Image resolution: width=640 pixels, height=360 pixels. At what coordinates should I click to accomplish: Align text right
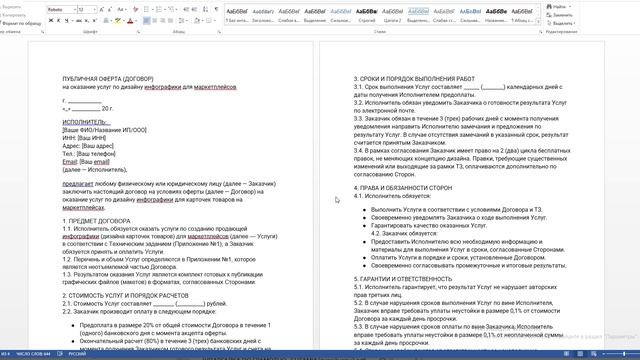tap(162, 20)
